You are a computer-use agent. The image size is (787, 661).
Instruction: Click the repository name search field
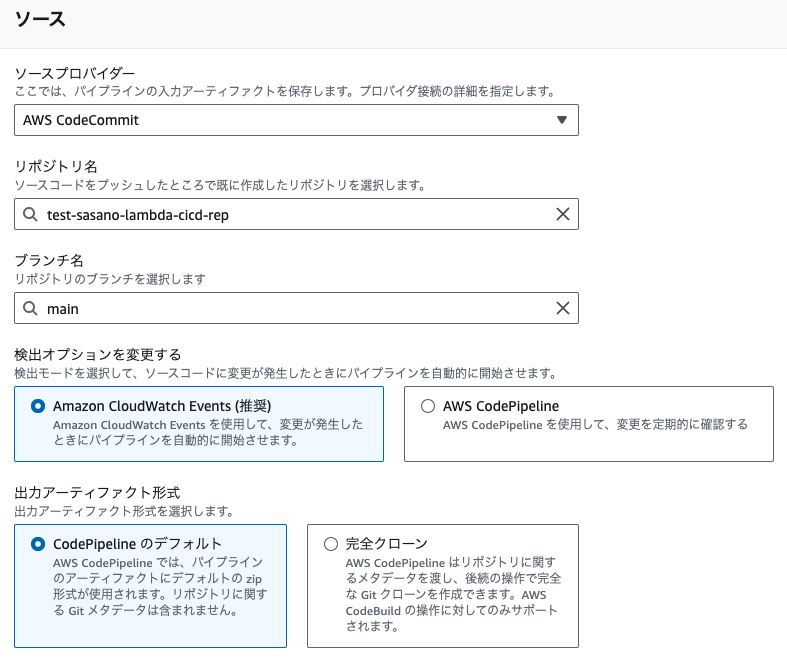[296, 214]
